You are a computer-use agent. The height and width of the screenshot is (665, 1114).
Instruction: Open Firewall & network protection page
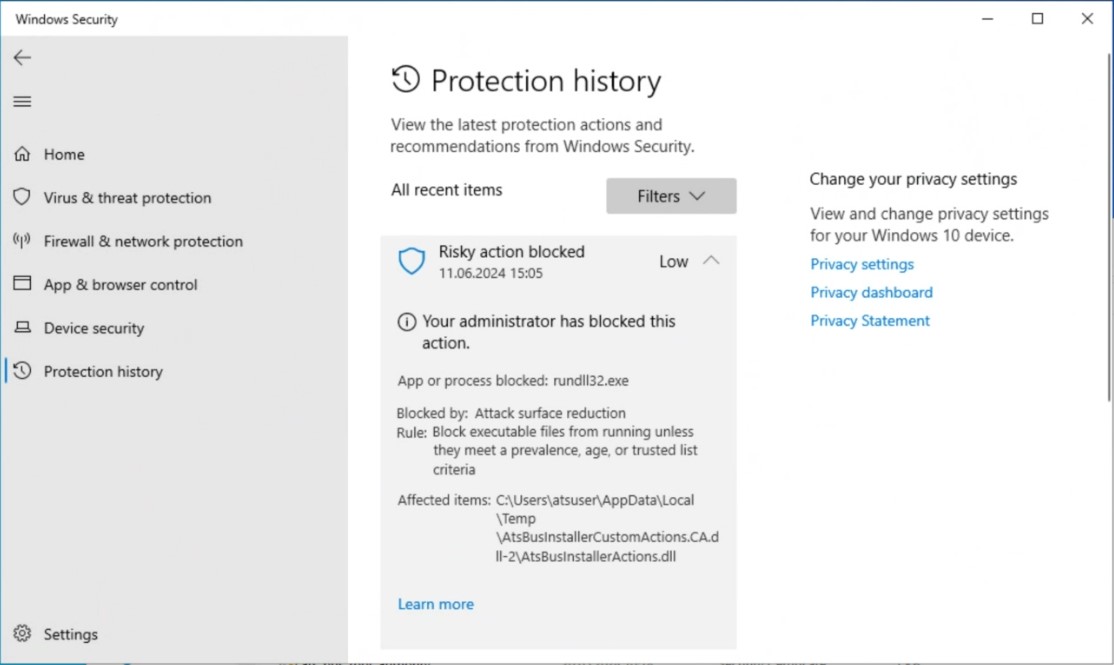click(x=143, y=241)
